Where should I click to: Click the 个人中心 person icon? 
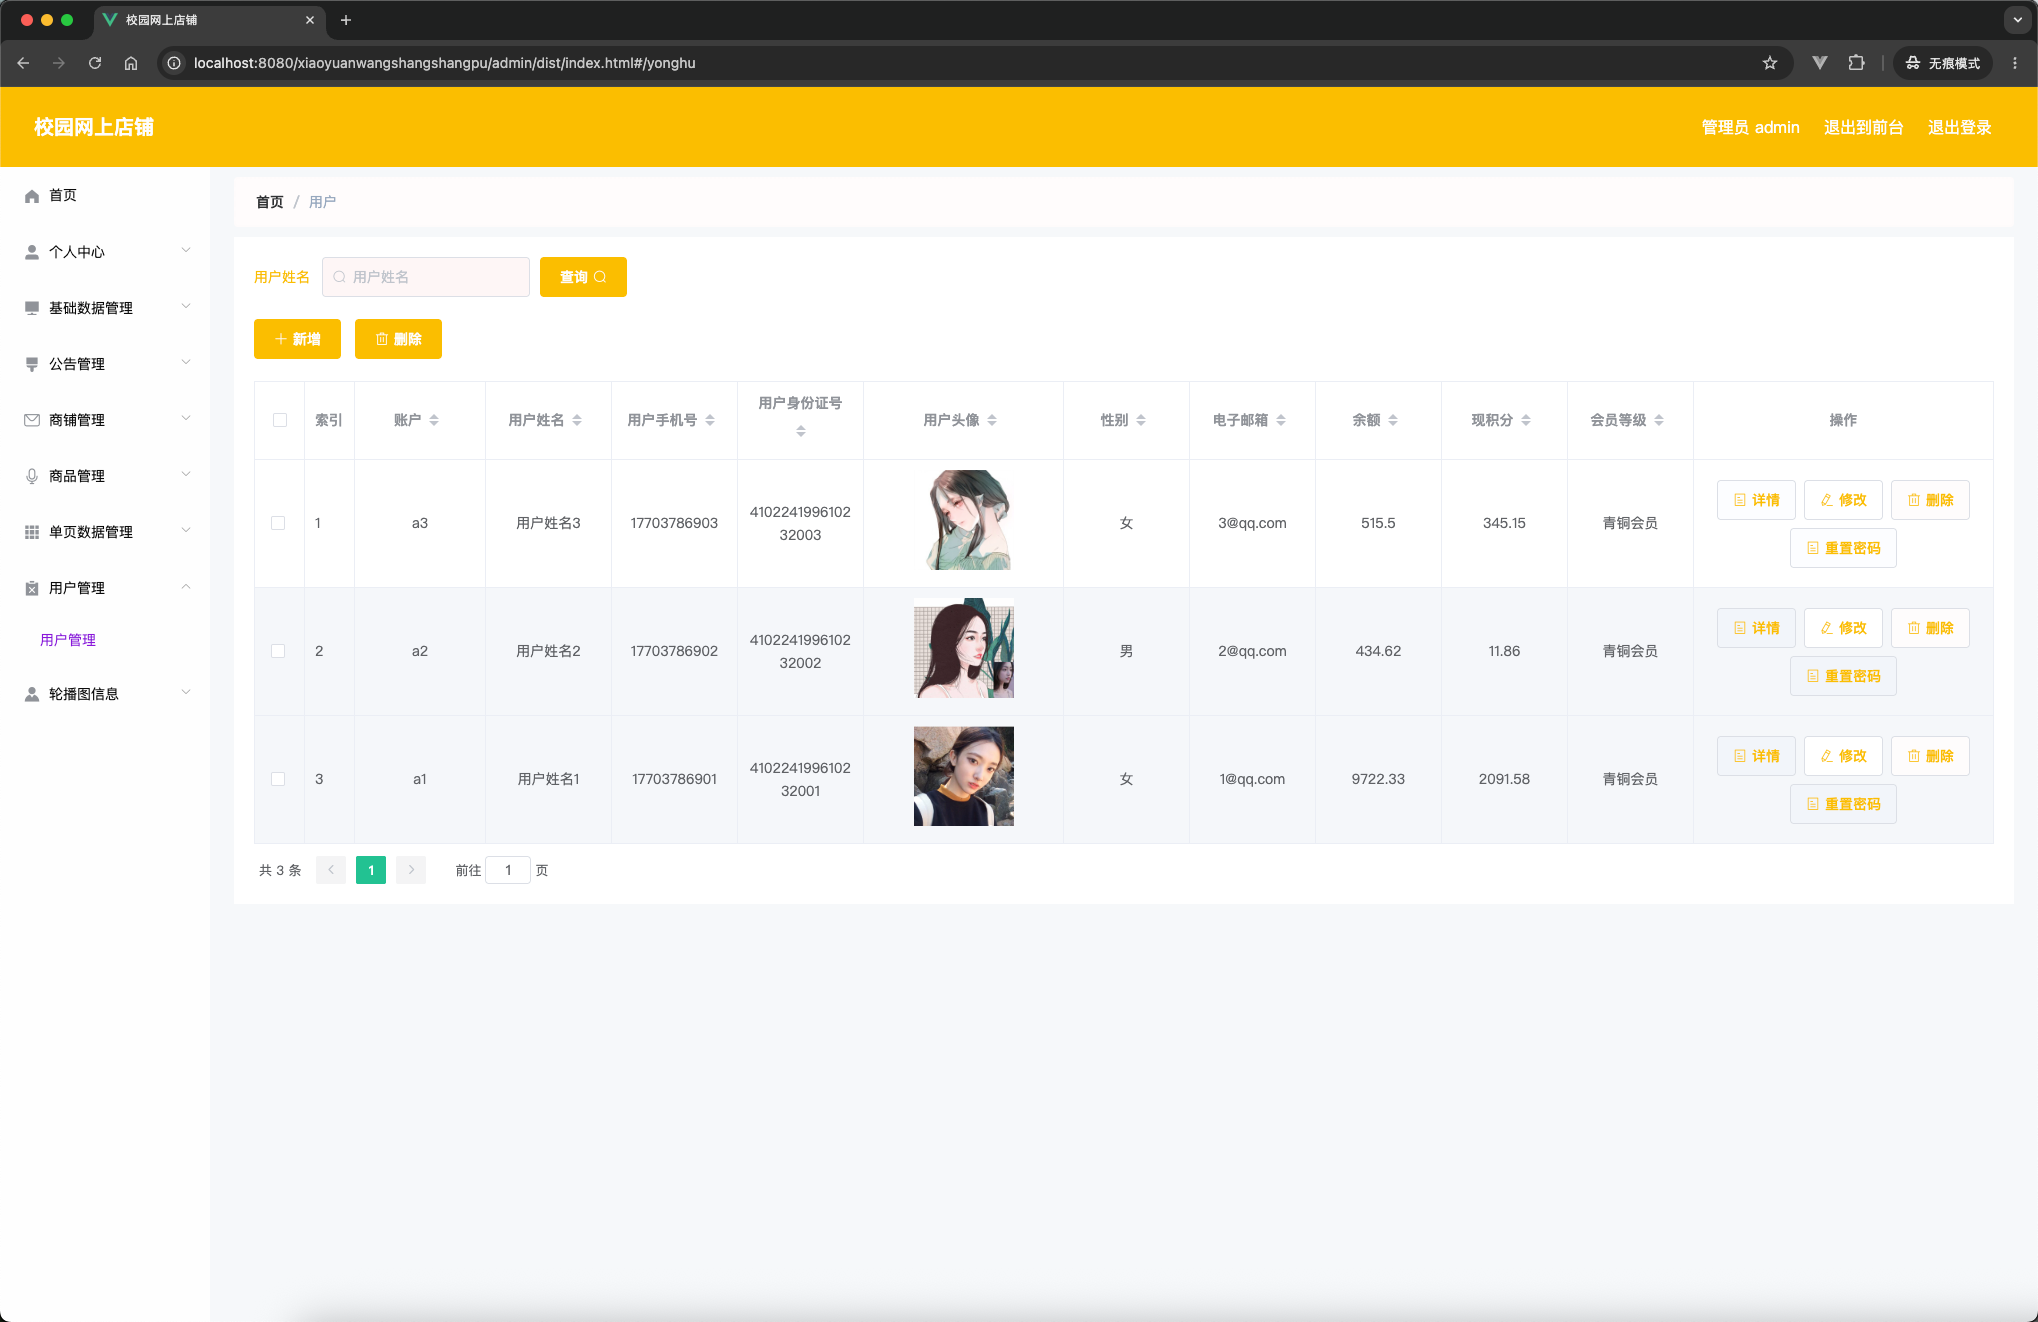click(32, 252)
